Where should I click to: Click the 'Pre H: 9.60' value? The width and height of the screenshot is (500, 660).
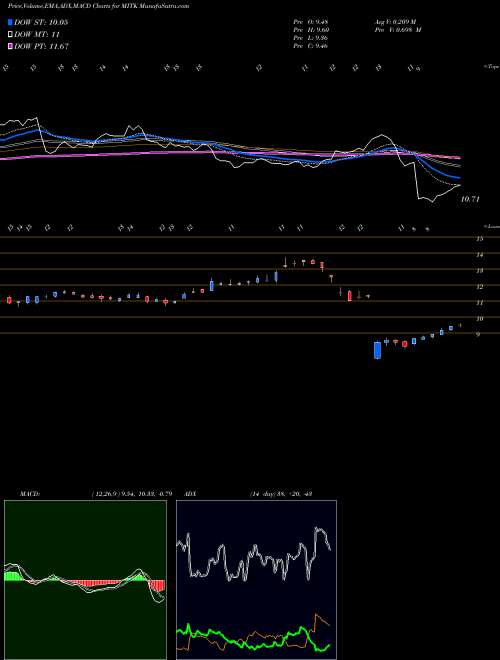coord(311,30)
